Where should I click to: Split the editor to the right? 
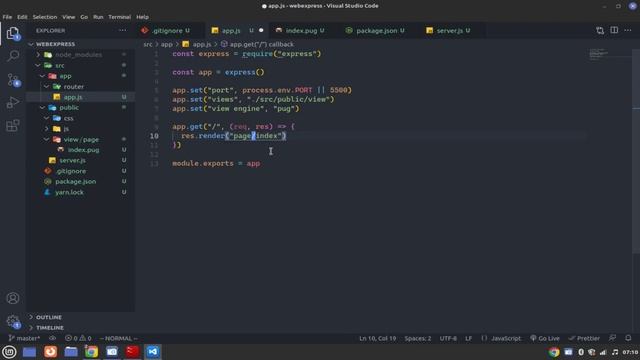click(614, 31)
